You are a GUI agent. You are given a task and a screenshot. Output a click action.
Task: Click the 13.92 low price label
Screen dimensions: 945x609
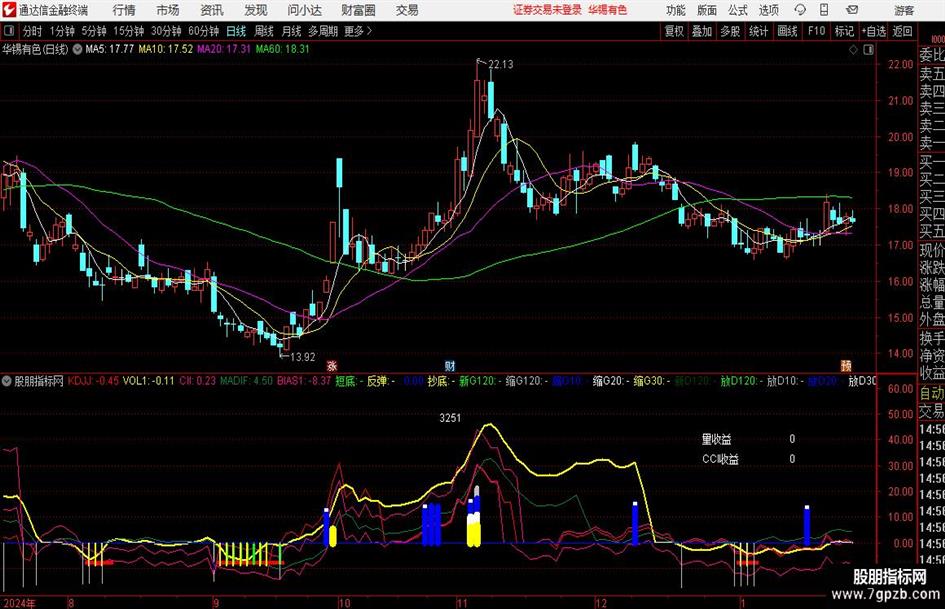coord(303,357)
